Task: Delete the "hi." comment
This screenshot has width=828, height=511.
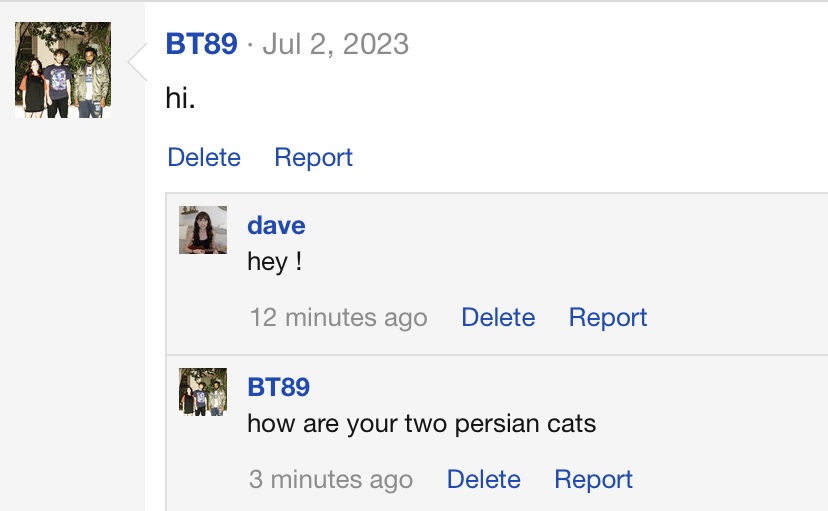Action: pyautogui.click(x=204, y=158)
